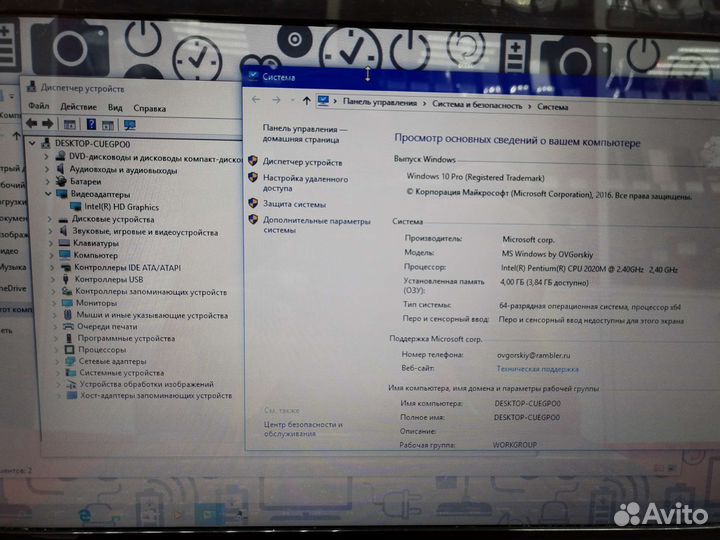The width and height of the screenshot is (720, 540).
Task: Click the Очереди печати printer icon
Action: click(68, 326)
